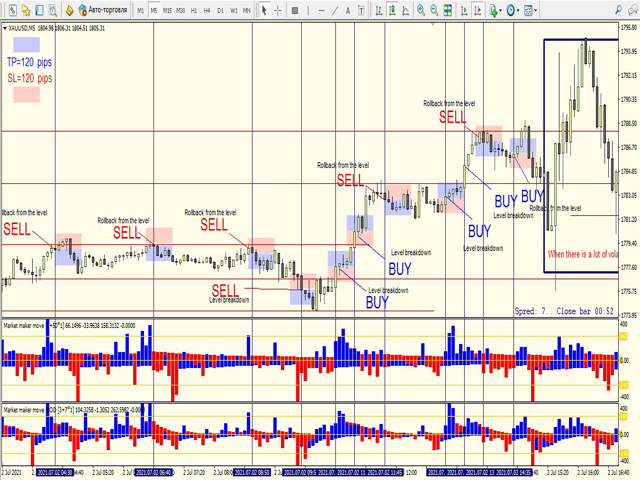The image size is (640, 480).
Task: Switch to line chart display
Action: coord(406,10)
